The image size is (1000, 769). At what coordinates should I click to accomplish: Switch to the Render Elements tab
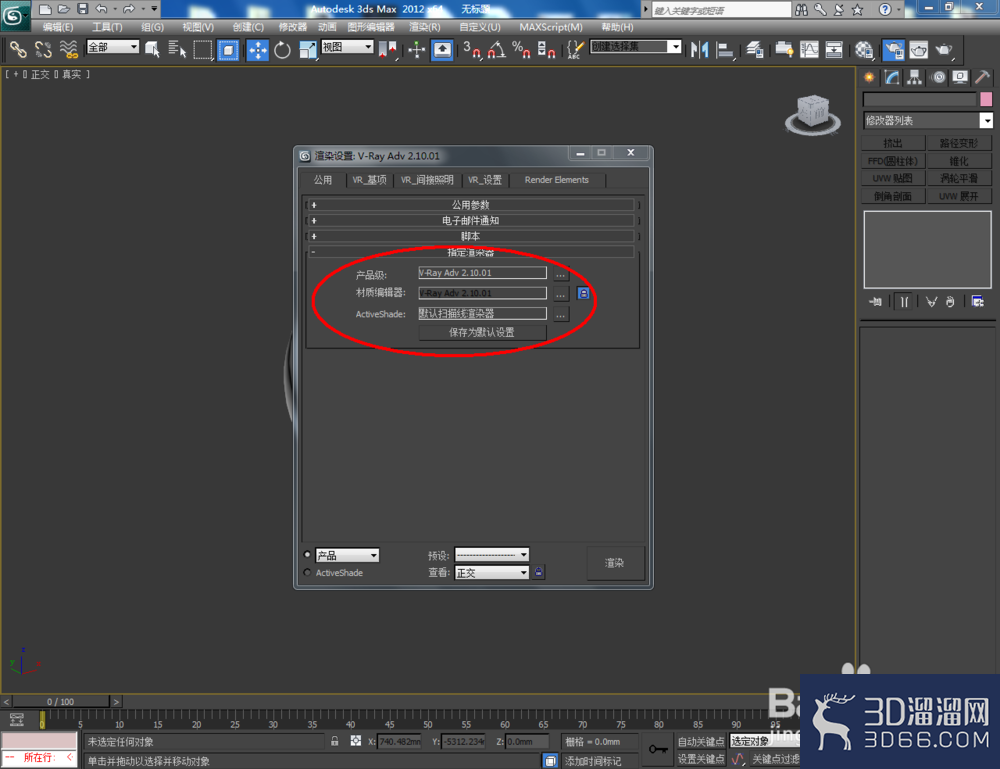[557, 180]
